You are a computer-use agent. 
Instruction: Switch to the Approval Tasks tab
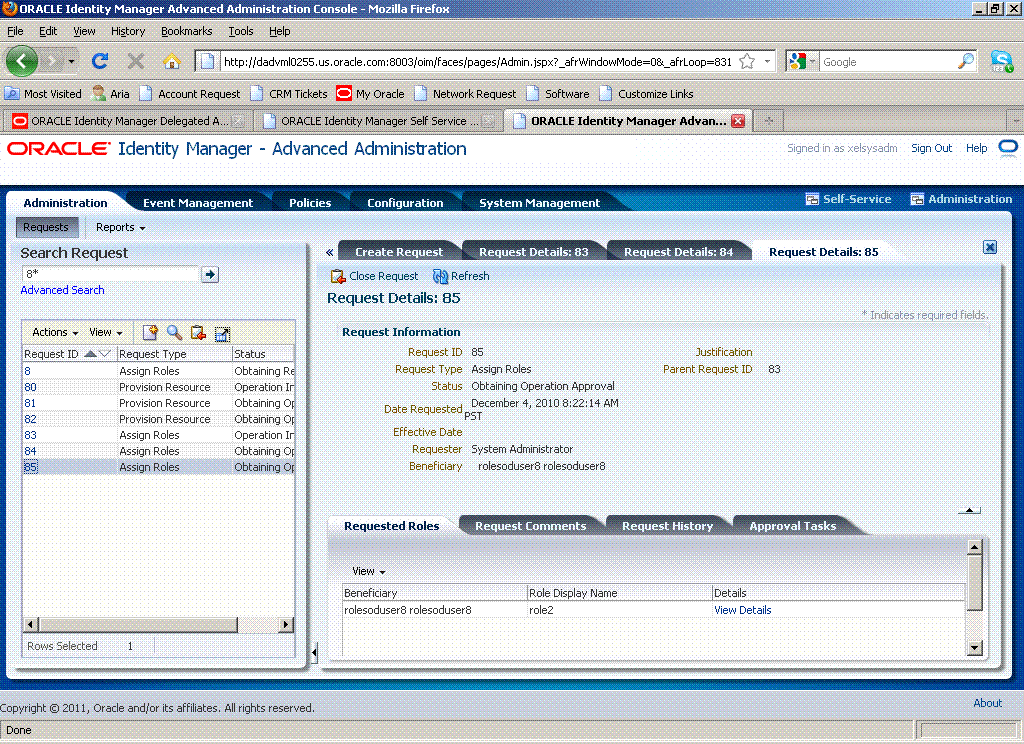click(x=792, y=525)
